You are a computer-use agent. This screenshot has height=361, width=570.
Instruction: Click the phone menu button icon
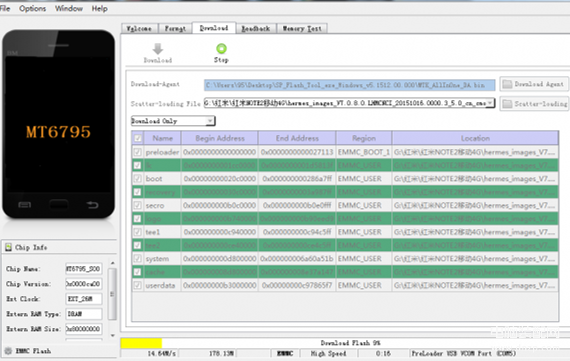point(24,205)
